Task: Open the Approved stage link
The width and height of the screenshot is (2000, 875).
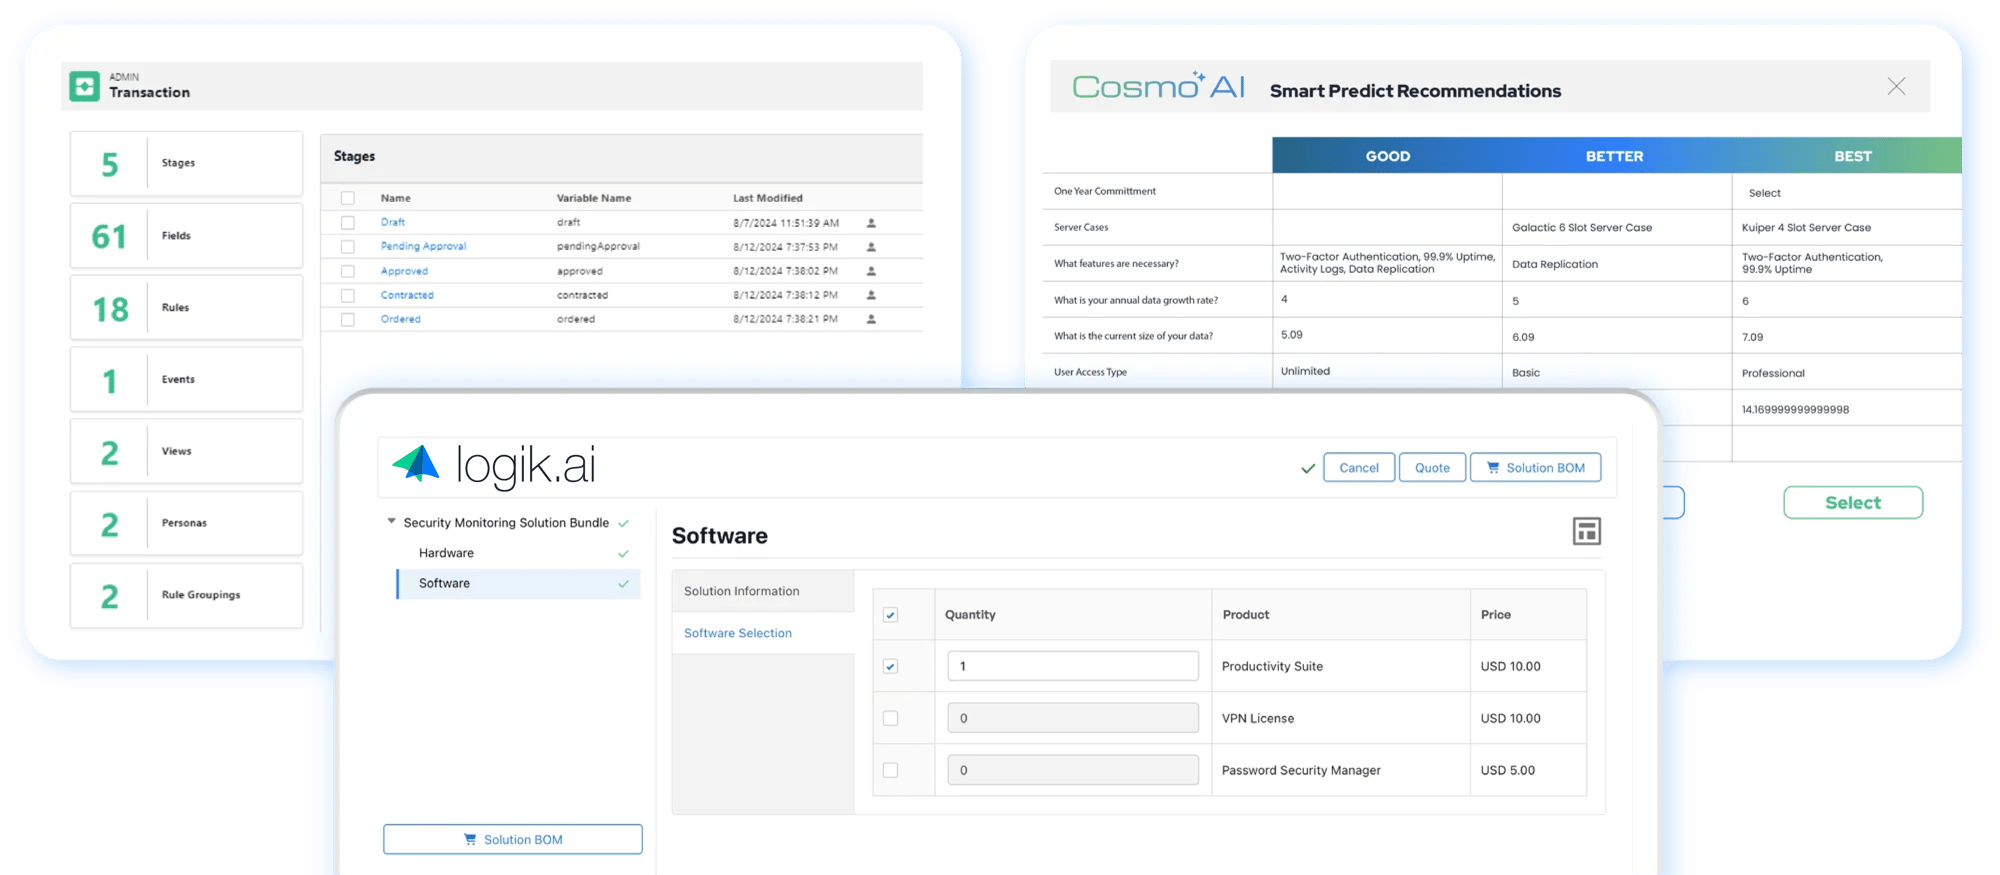Action: 404,271
